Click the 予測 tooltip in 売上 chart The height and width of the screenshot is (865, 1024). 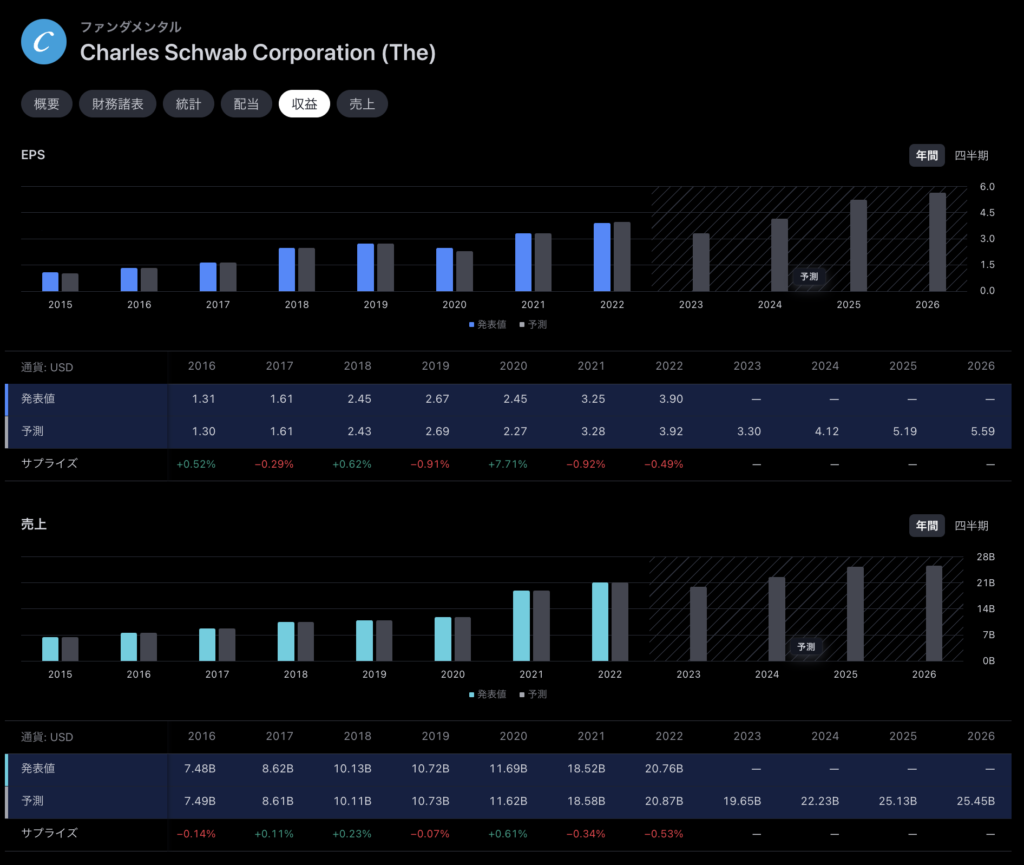[806, 647]
